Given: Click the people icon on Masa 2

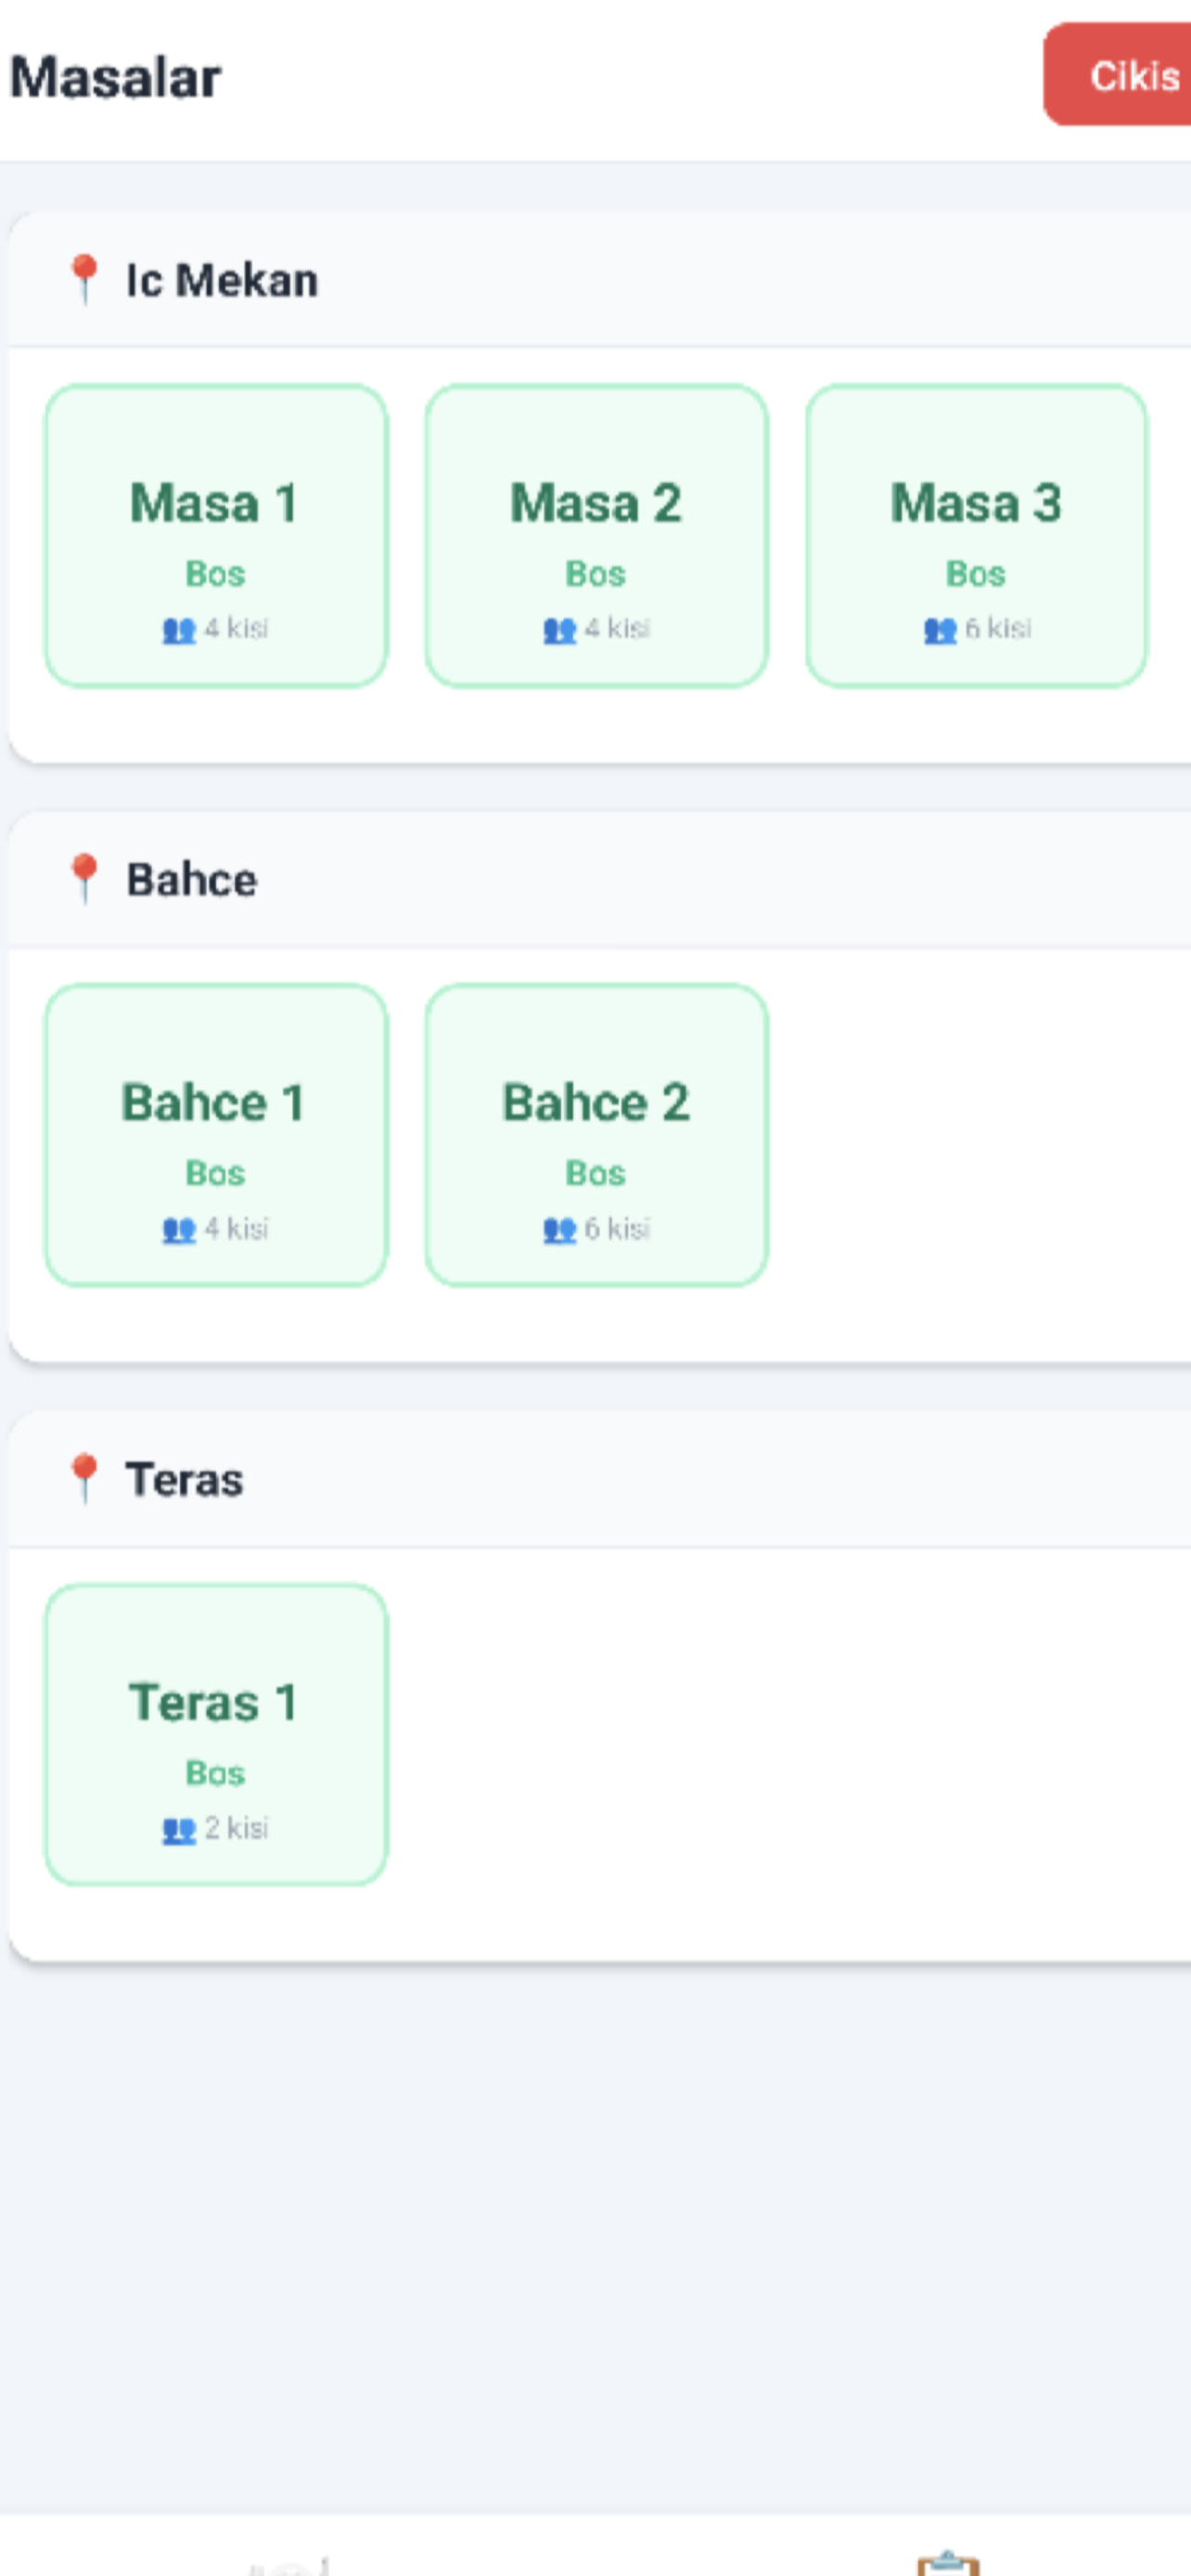Looking at the screenshot, I should click(559, 630).
